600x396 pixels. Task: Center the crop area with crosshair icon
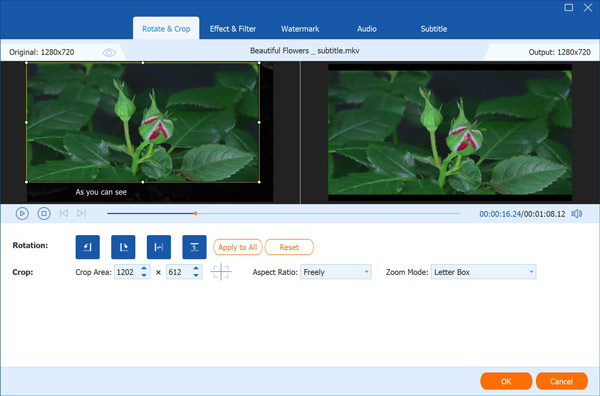pyautogui.click(x=221, y=272)
